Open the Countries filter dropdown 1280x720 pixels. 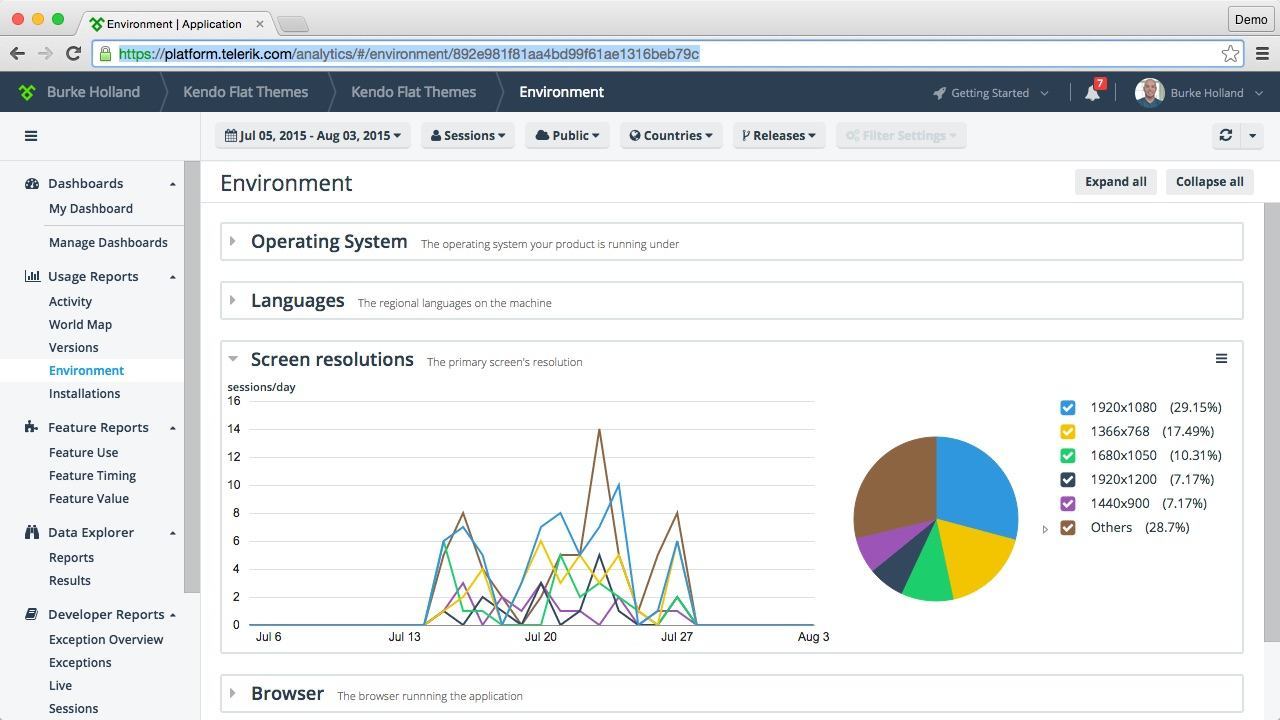point(670,136)
